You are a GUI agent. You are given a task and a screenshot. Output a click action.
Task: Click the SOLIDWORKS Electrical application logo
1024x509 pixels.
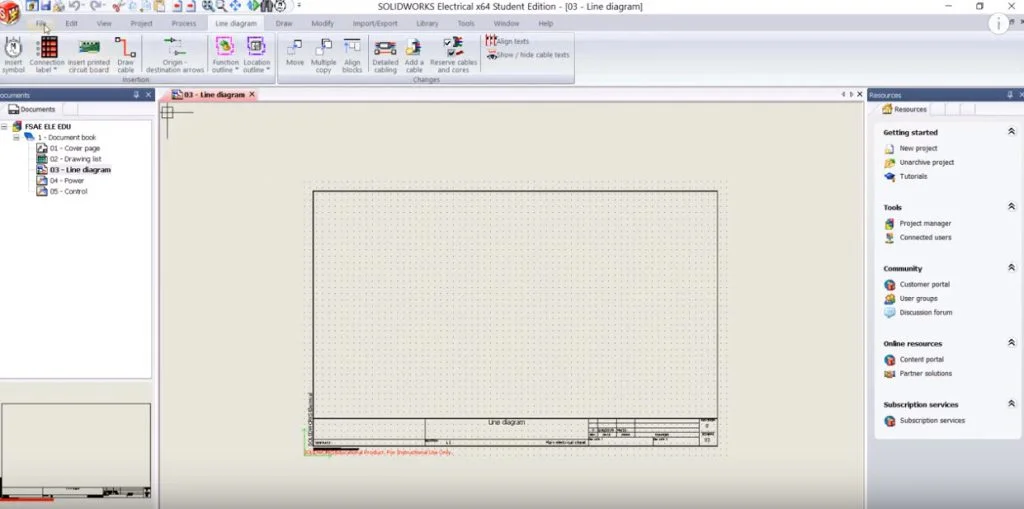pyautogui.click(x=9, y=12)
